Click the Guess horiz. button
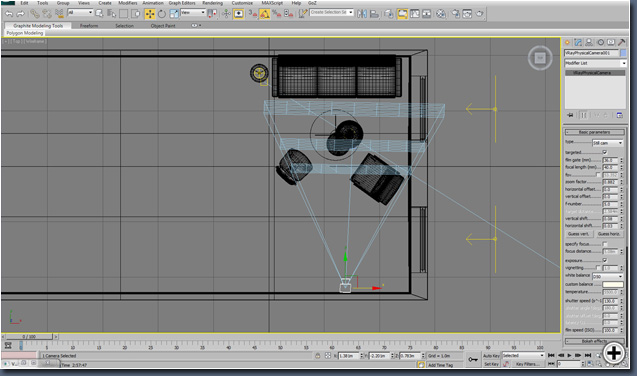Image resolution: width=637 pixels, height=376 pixels. pos(609,234)
